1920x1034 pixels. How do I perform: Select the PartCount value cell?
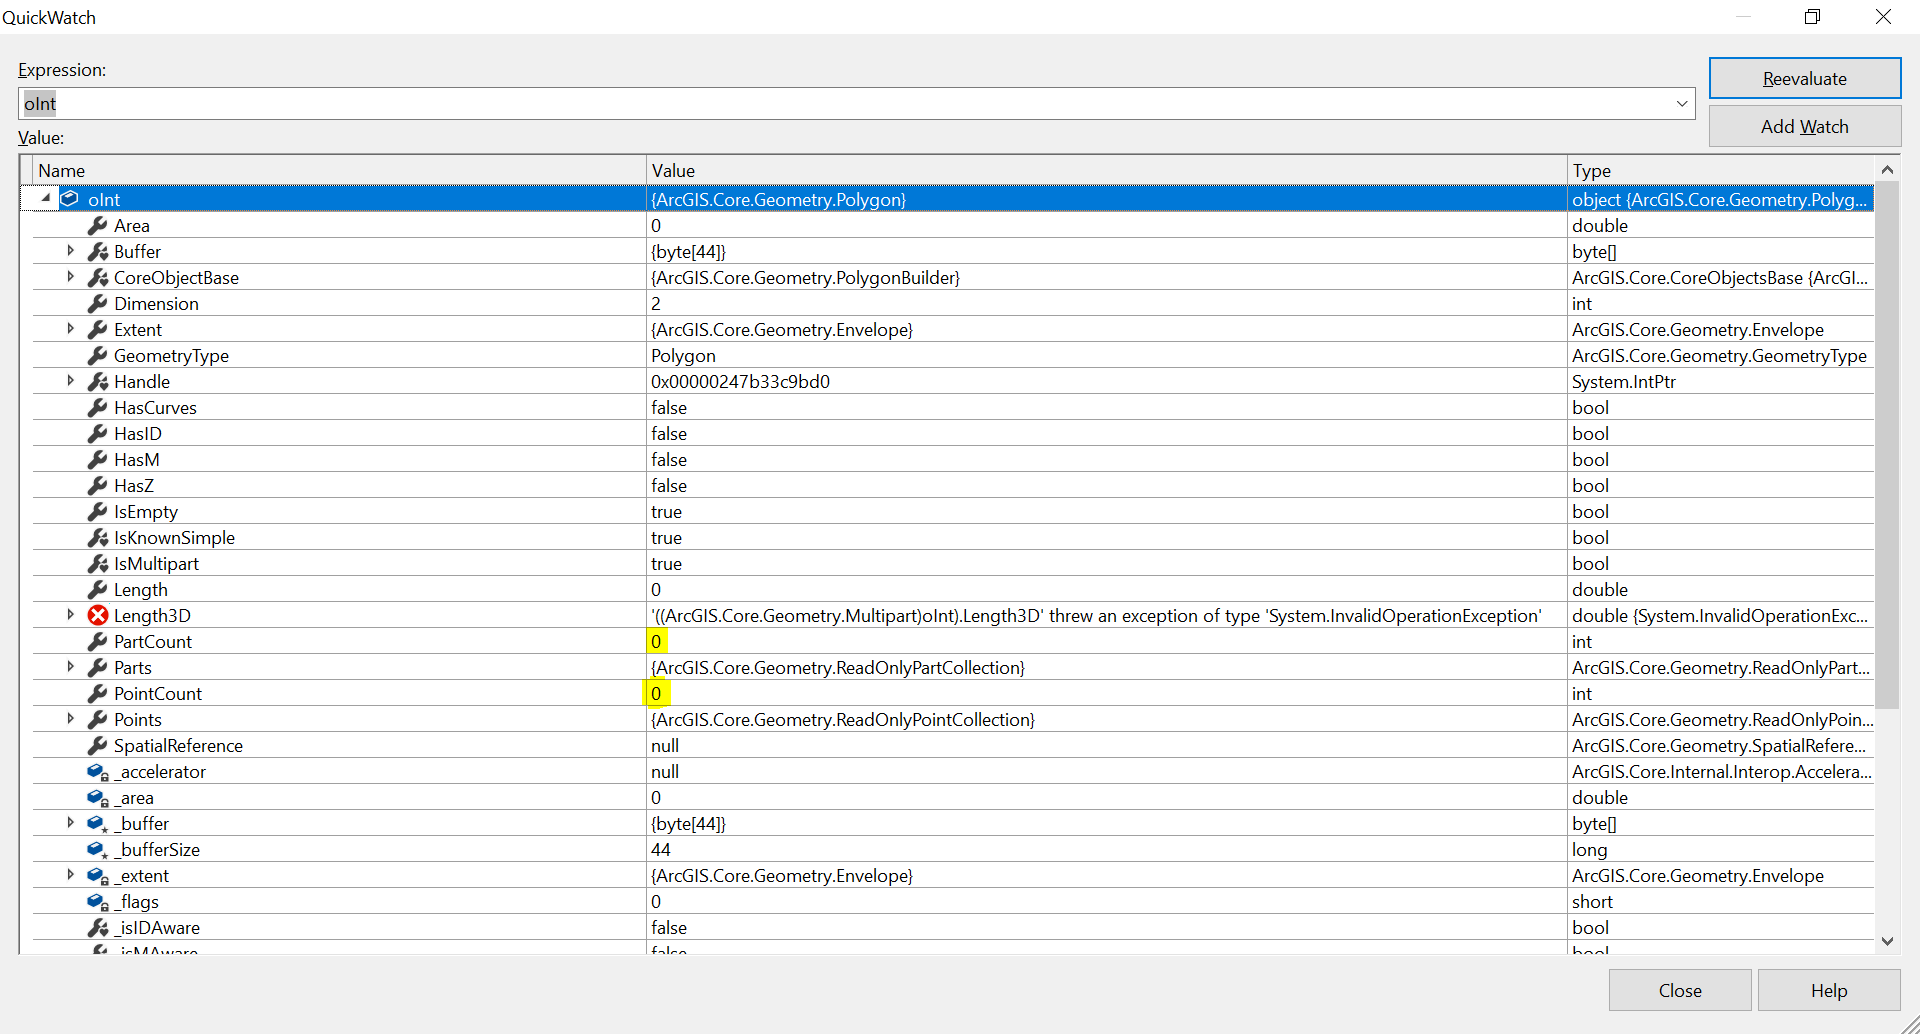click(x=1106, y=642)
